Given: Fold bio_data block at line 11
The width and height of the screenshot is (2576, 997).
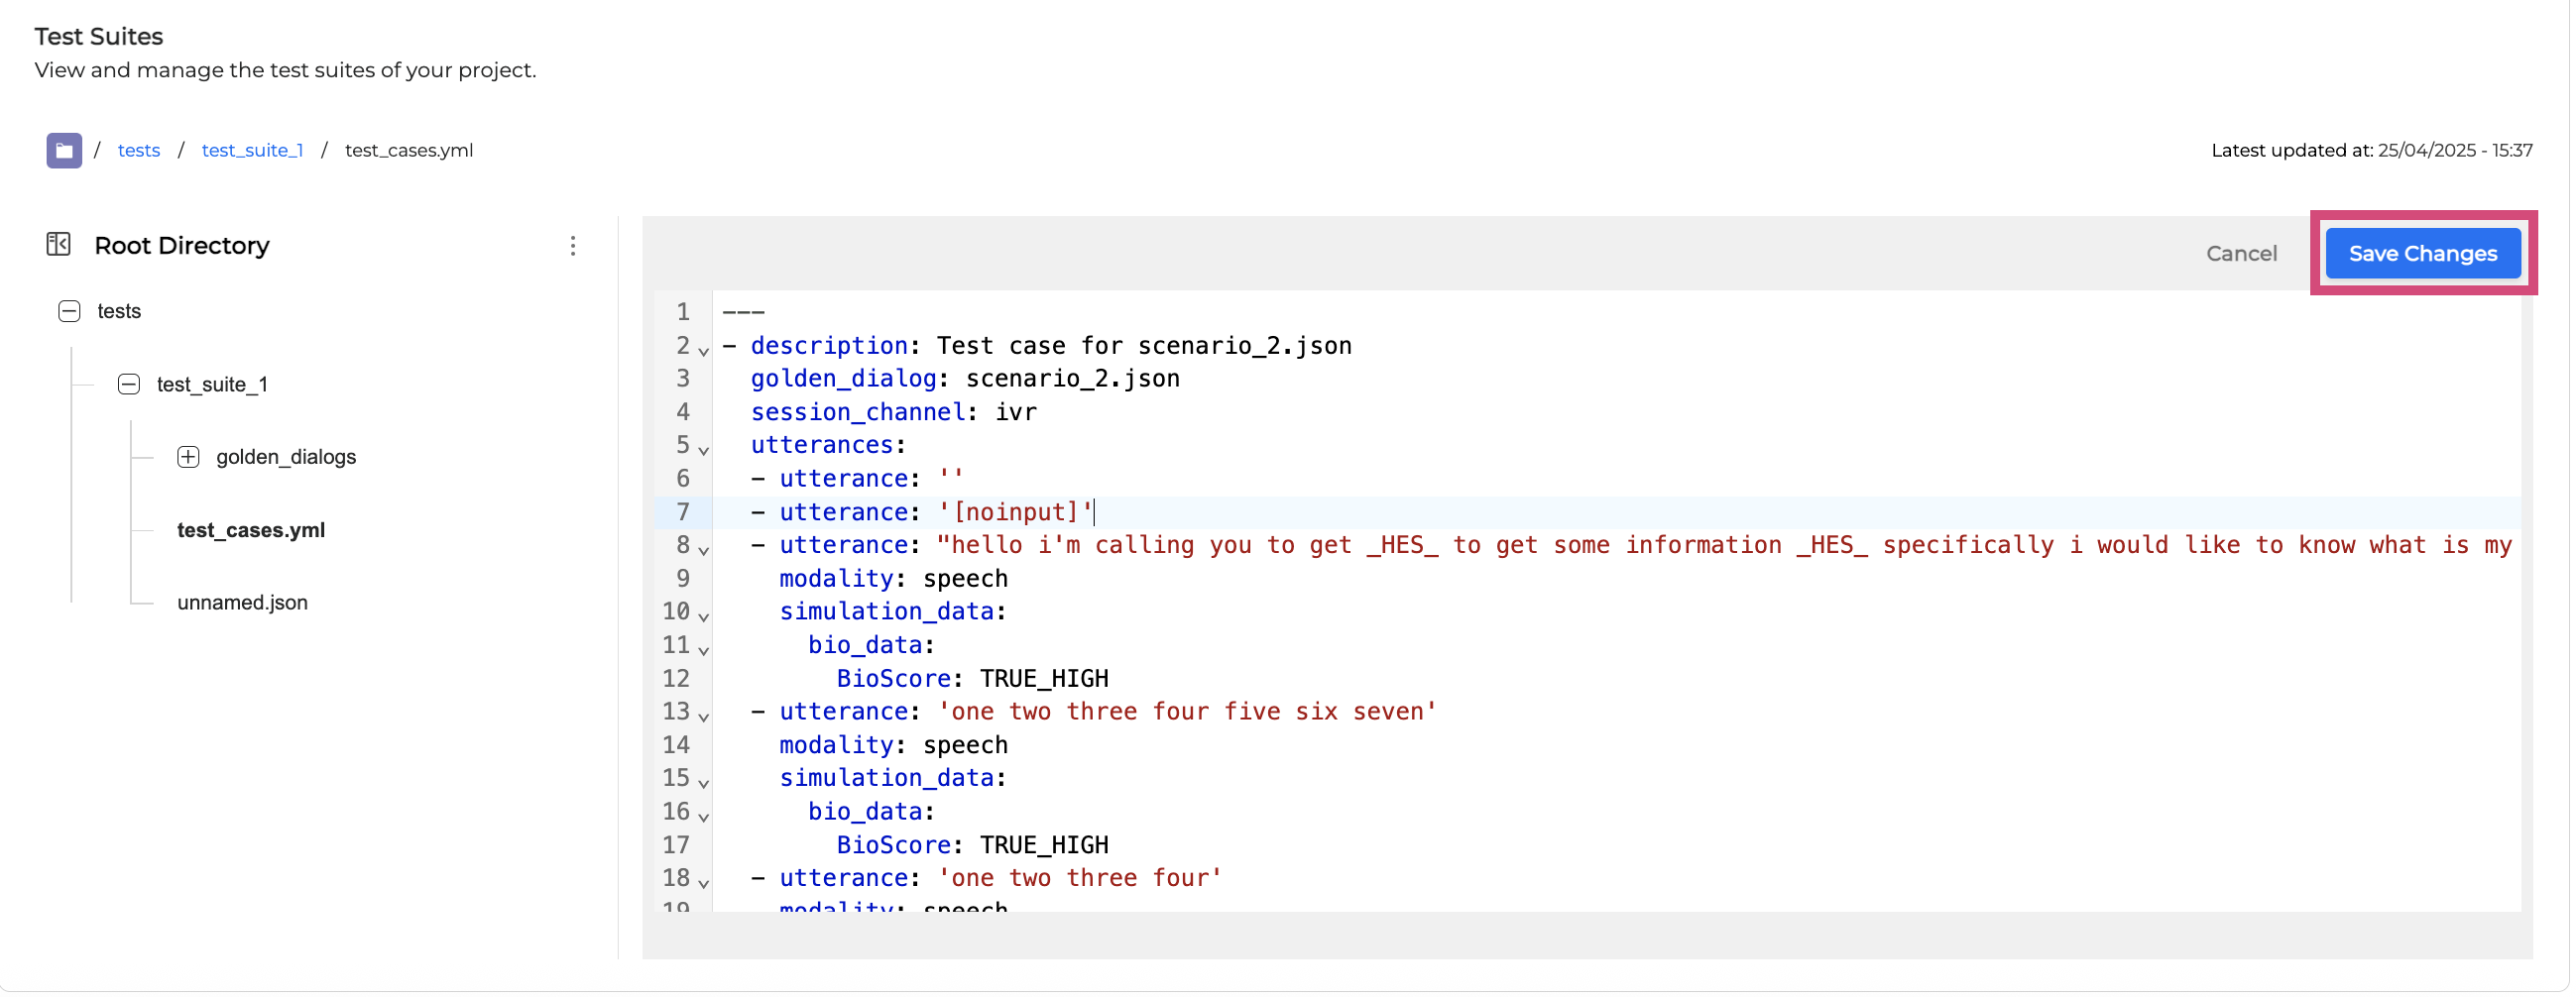Looking at the screenshot, I should pyautogui.click(x=704, y=650).
